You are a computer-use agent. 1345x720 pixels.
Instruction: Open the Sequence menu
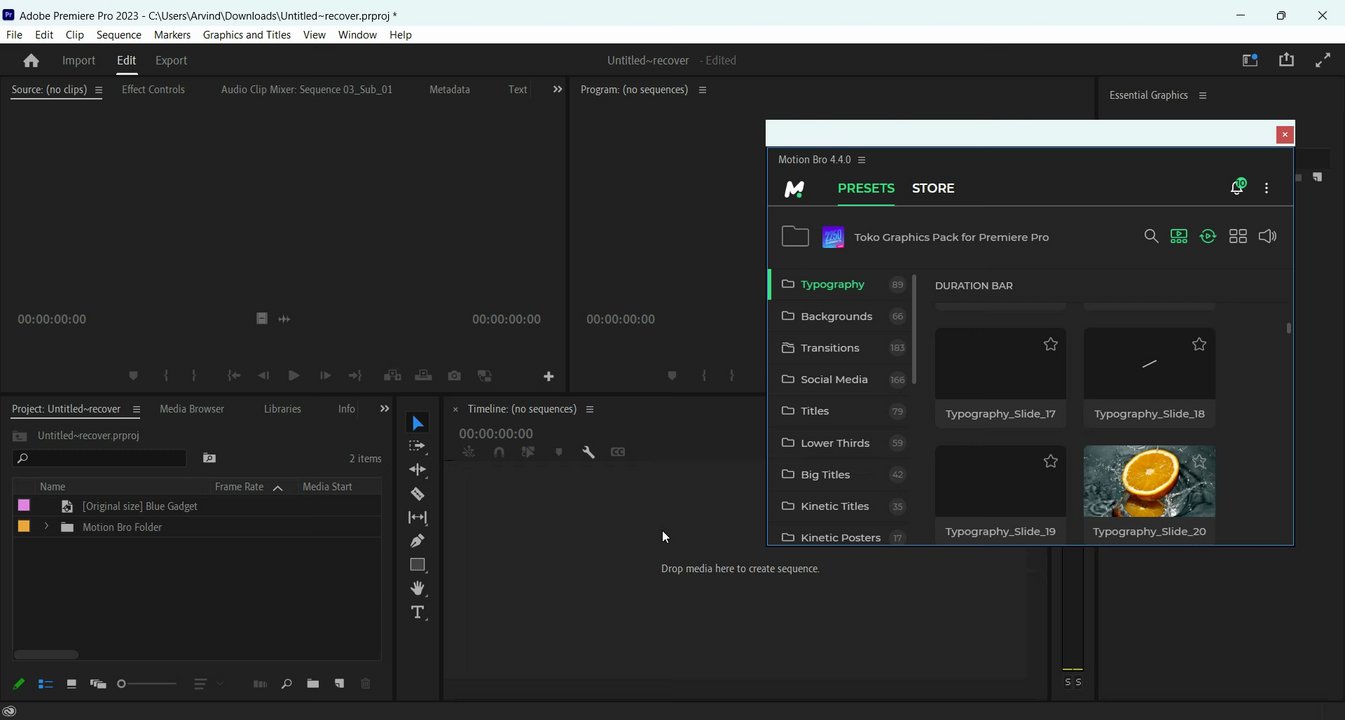pyautogui.click(x=118, y=35)
